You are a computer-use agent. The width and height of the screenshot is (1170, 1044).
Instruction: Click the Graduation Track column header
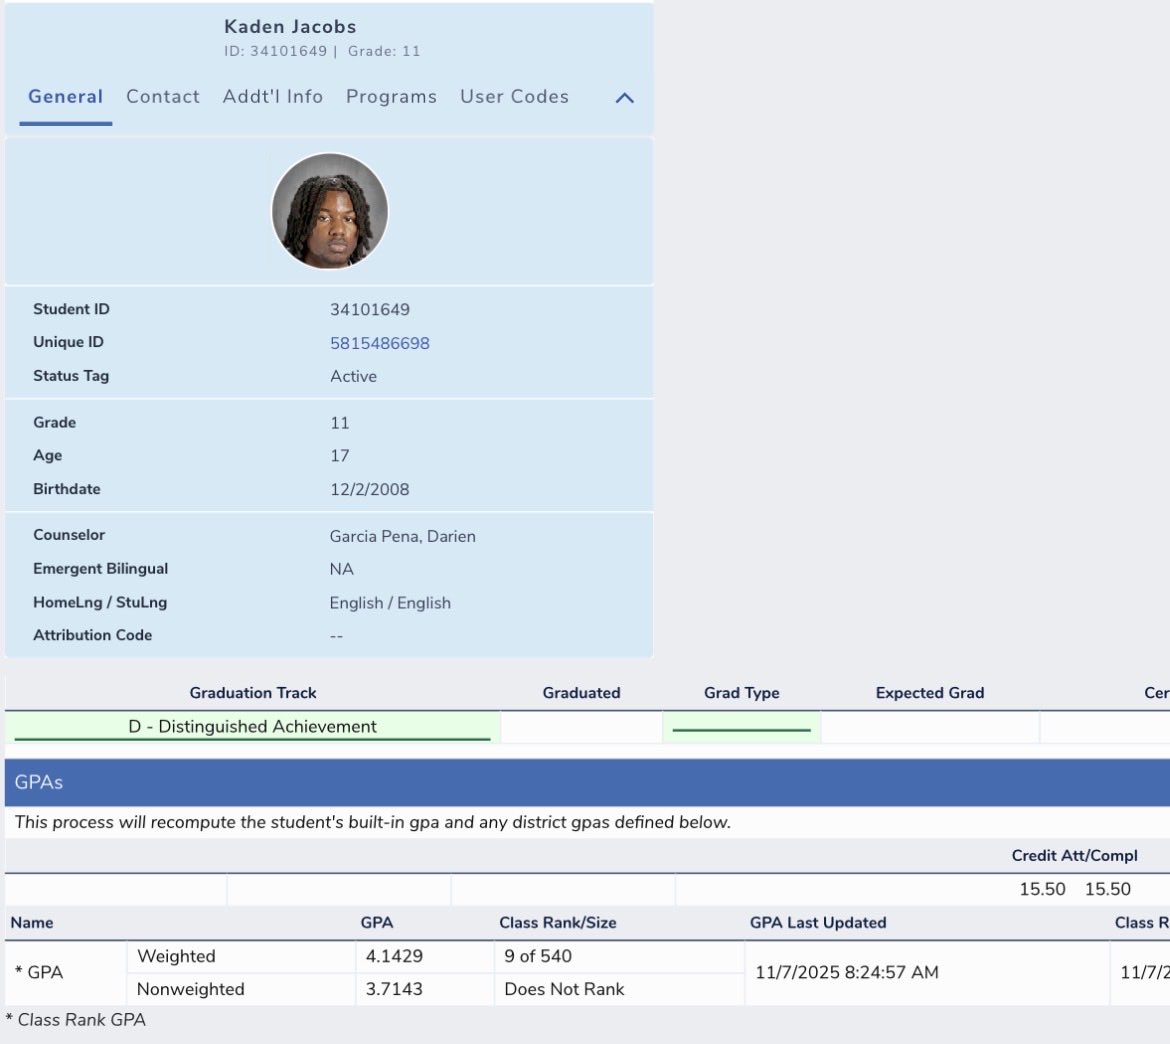pyautogui.click(x=253, y=693)
